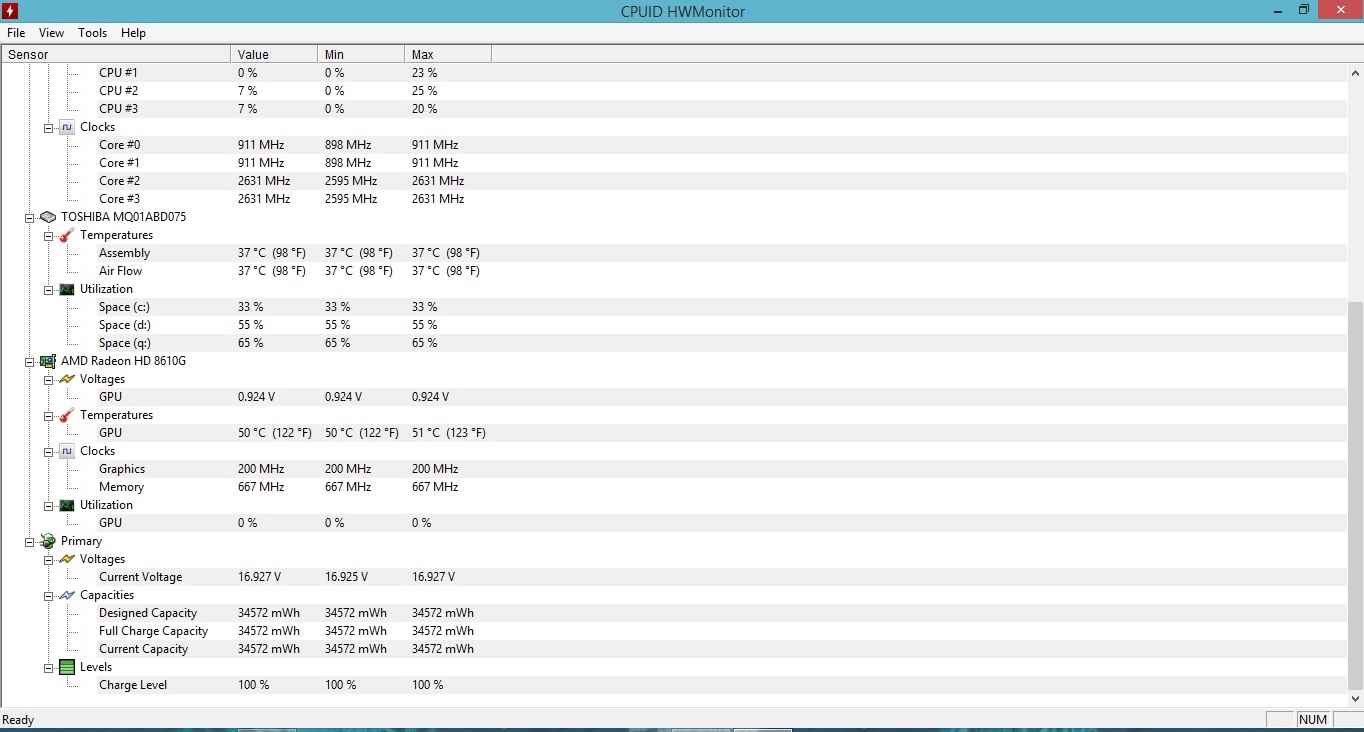Click the Primary battery icon
1364x732 pixels.
tap(48, 541)
